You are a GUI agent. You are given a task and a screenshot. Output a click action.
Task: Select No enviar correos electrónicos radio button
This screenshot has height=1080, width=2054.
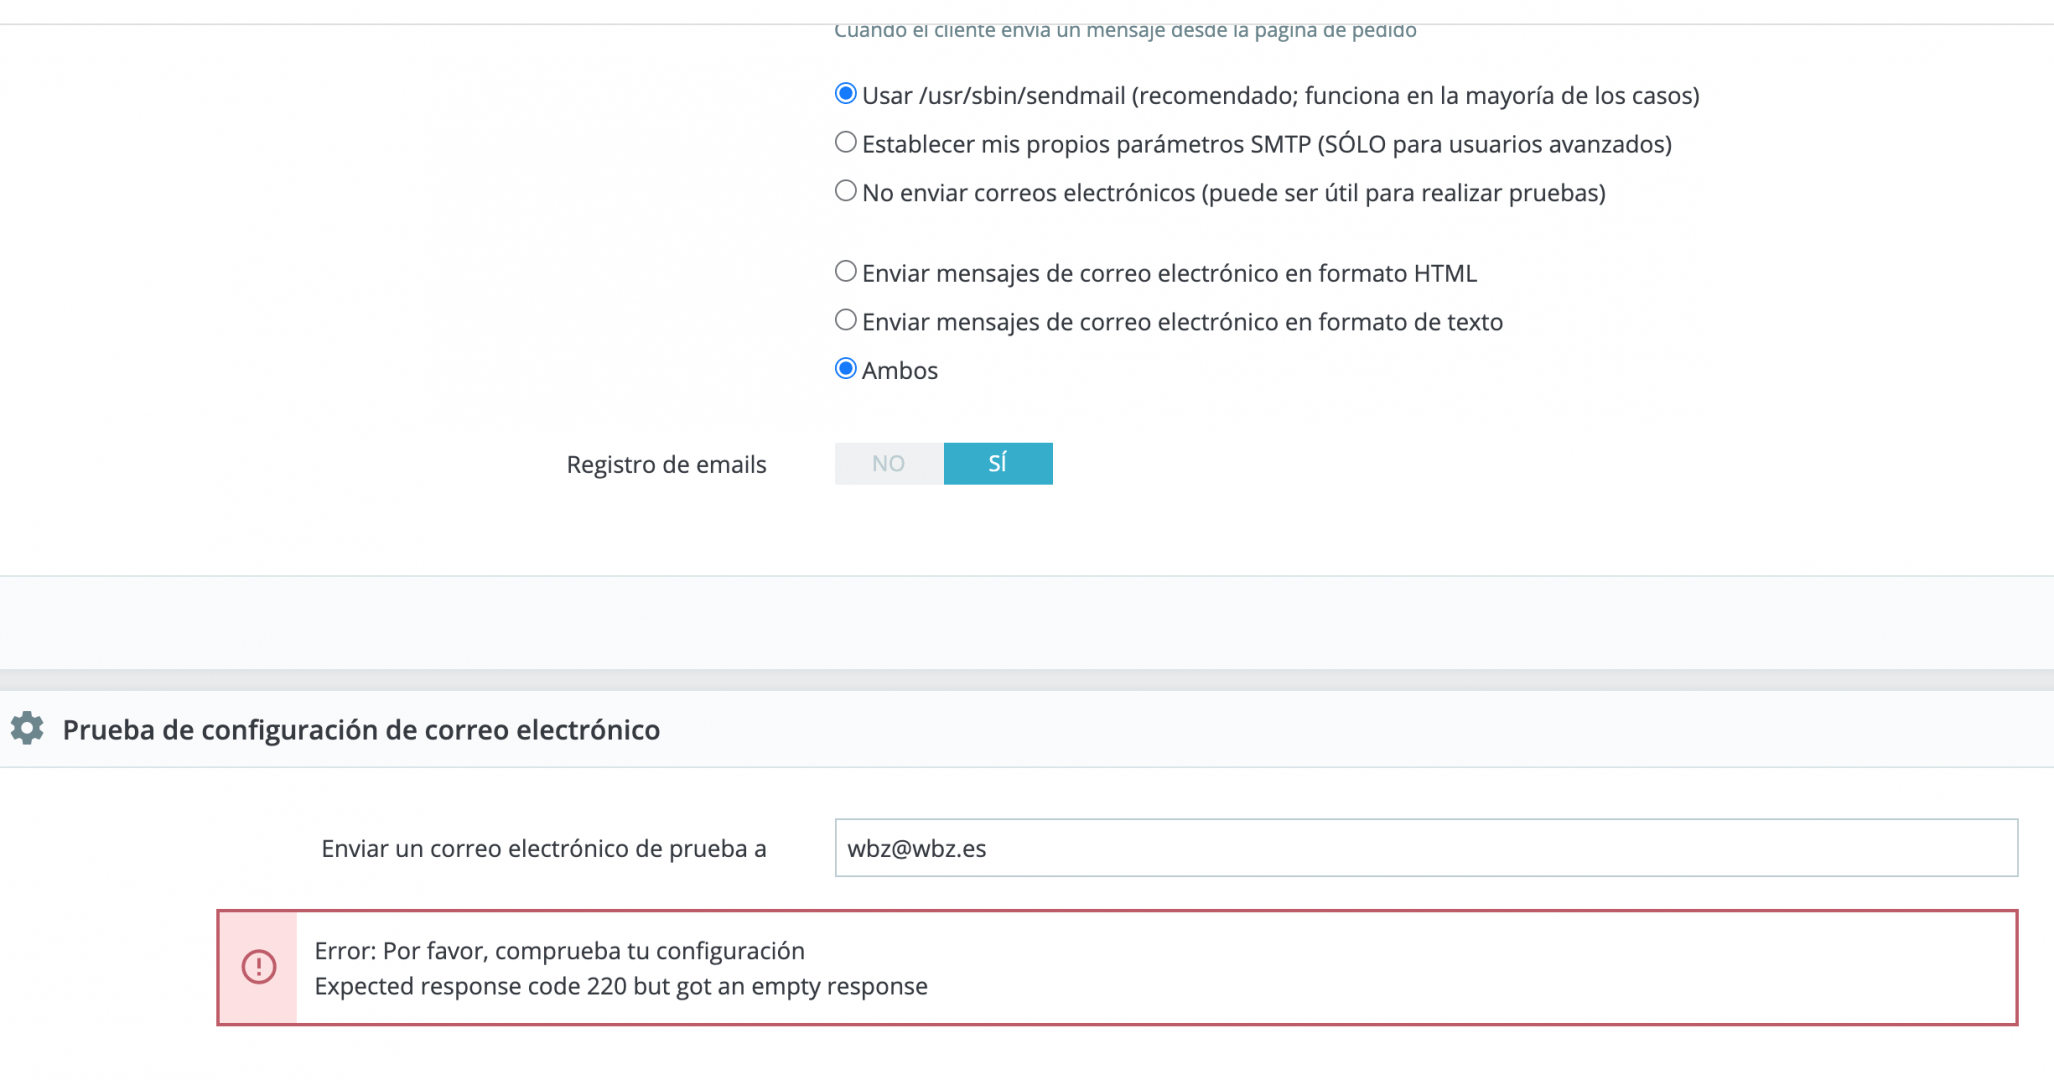[846, 191]
